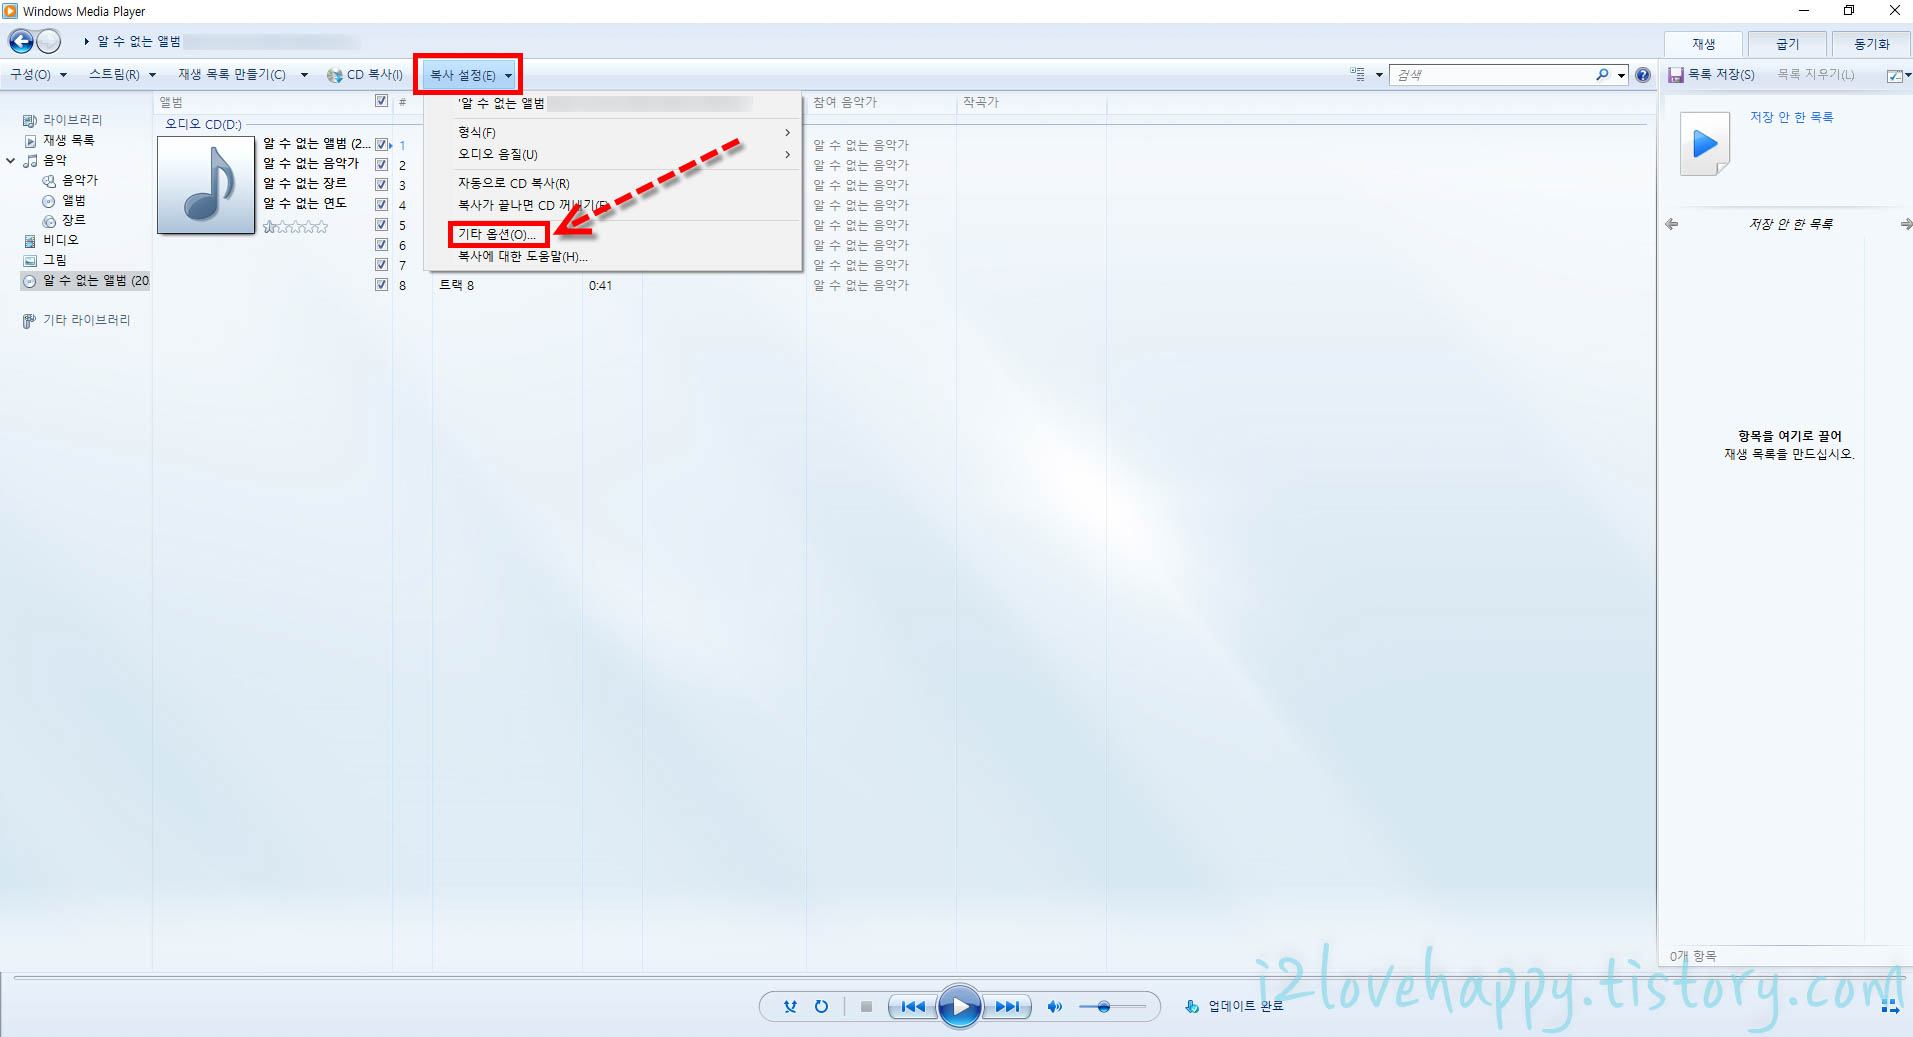The width and height of the screenshot is (1913, 1037).
Task: Click the Previous track button
Action: [912, 1007]
